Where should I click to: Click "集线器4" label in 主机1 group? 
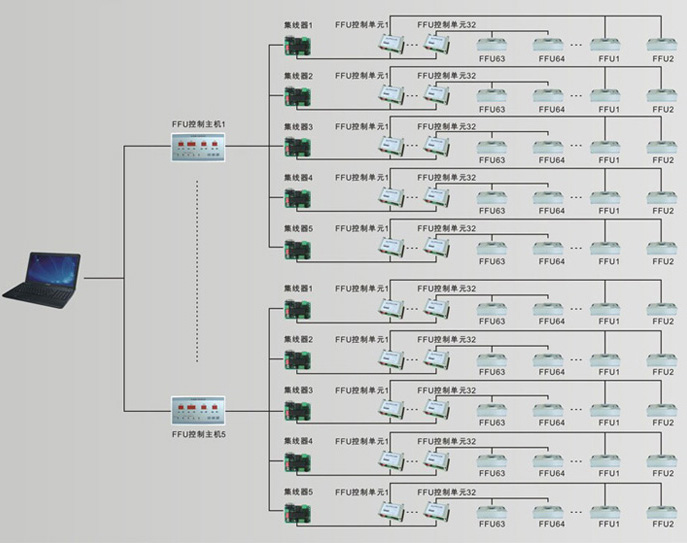click(x=298, y=177)
